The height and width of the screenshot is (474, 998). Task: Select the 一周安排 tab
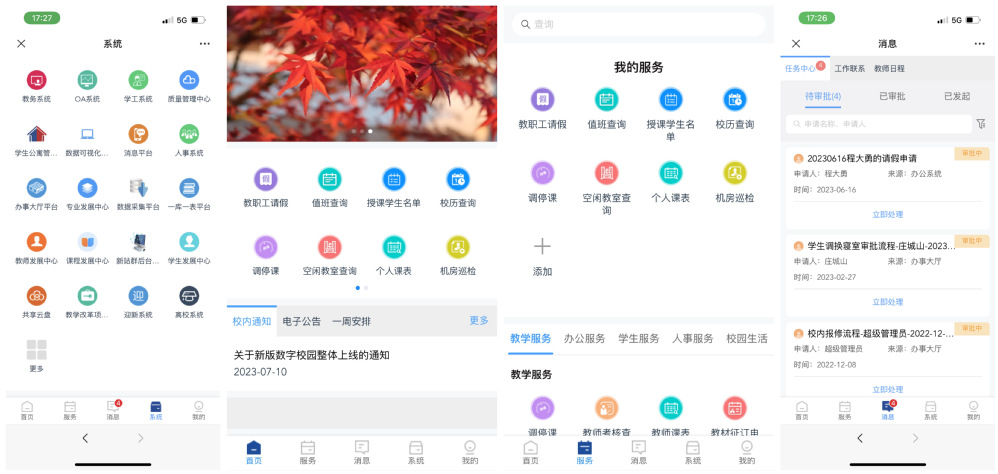[351, 322]
